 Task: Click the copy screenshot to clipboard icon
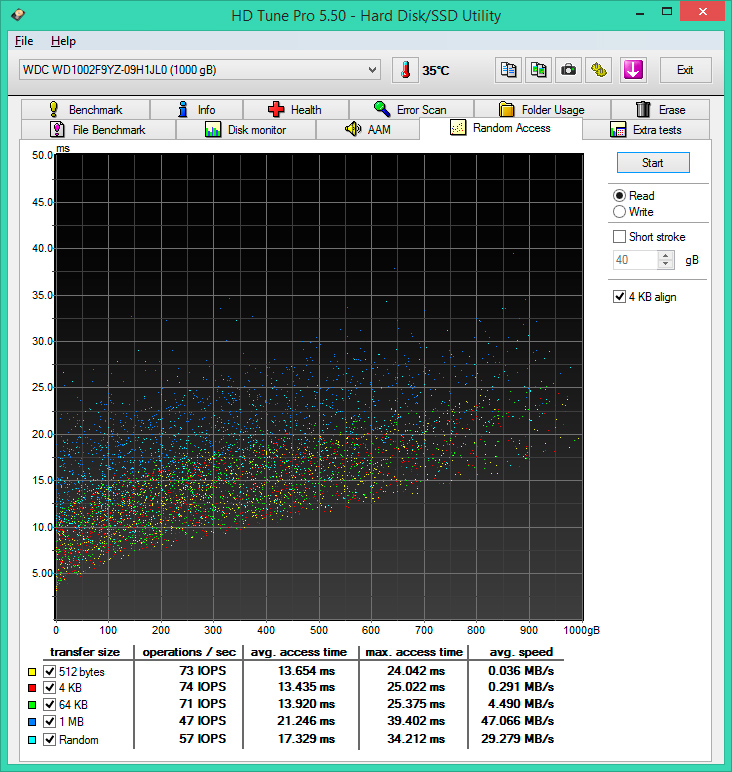point(539,70)
